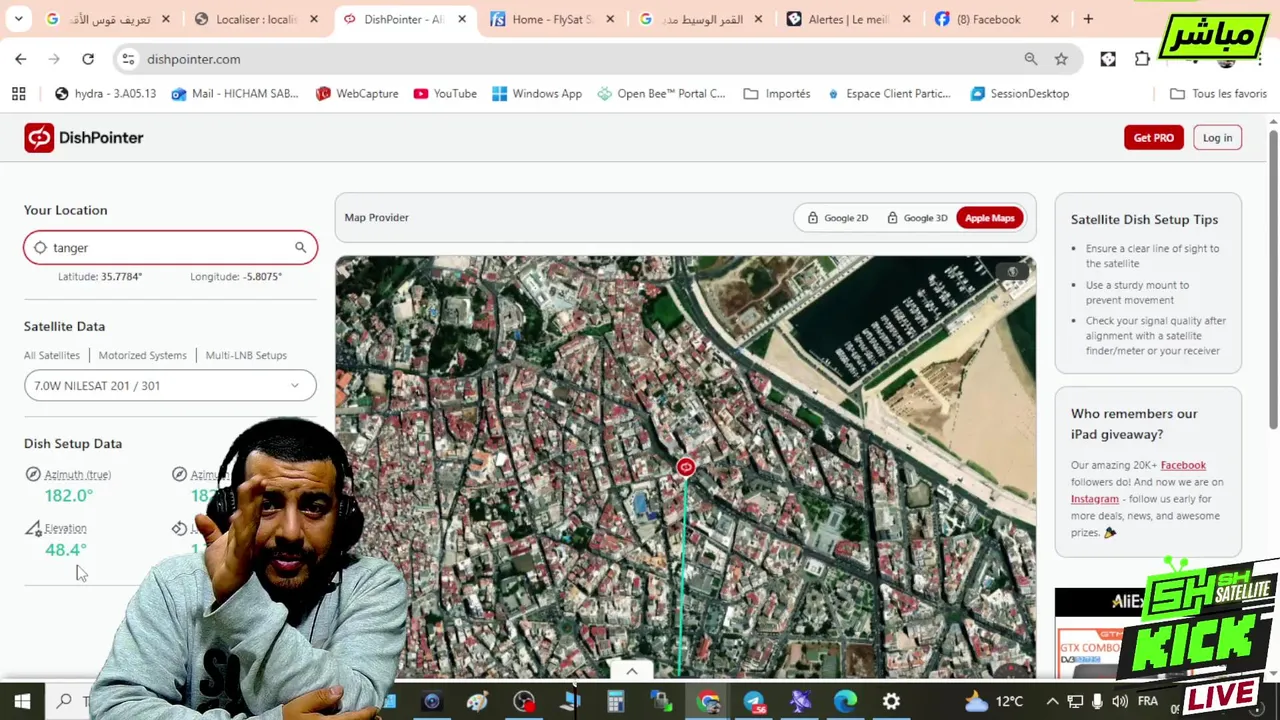Viewport: 1280px width, 720px height.
Task: Expand the panel chevron below the map
Action: coord(631,672)
